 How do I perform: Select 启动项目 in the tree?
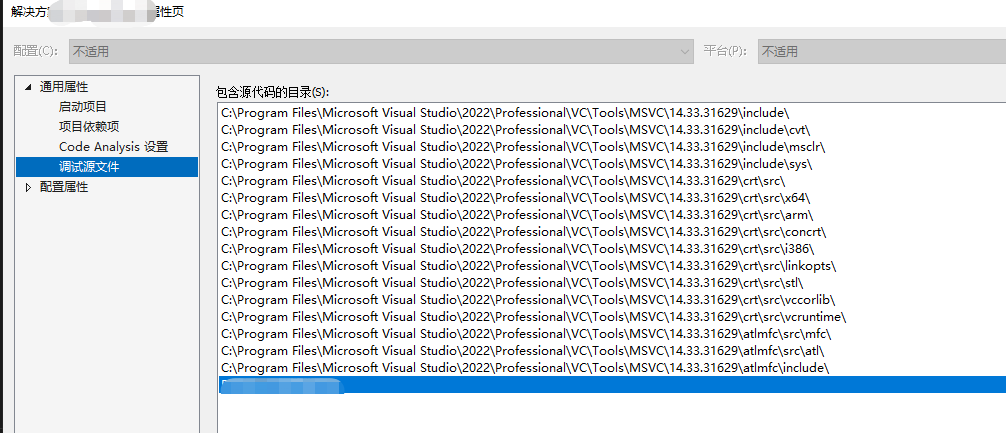coord(83,106)
